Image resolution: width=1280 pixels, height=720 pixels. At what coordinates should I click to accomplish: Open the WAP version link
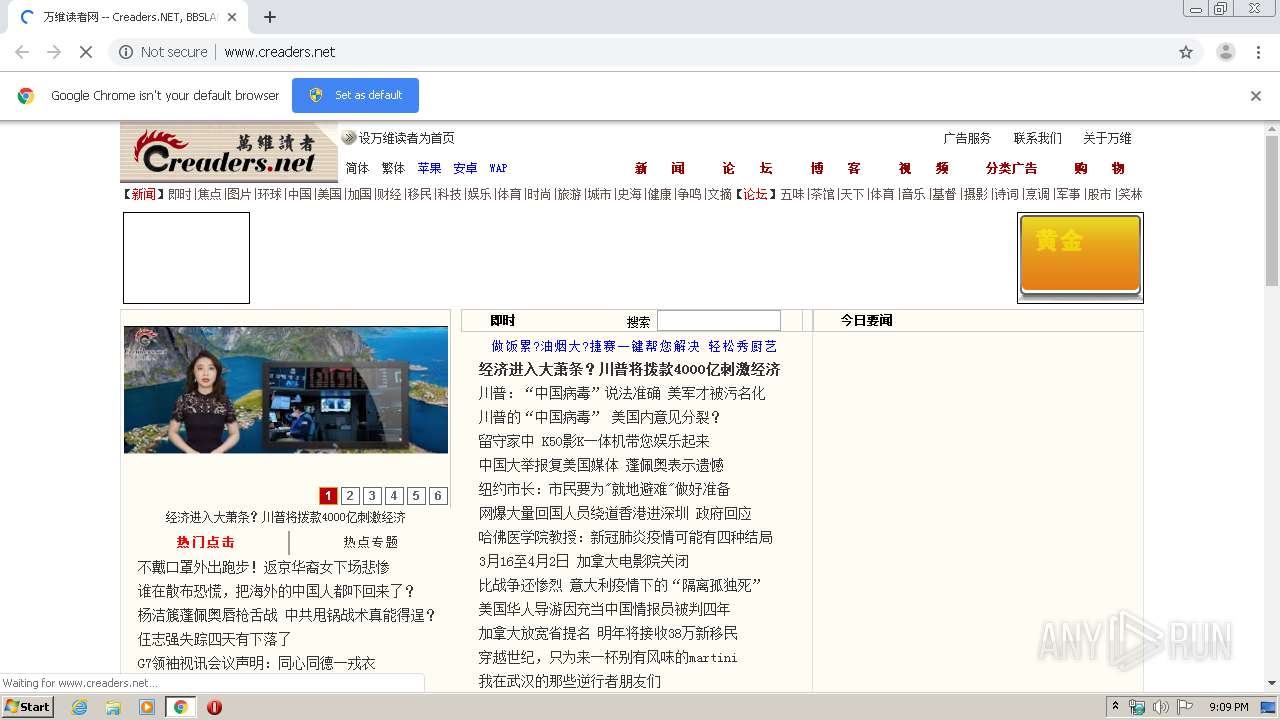tap(498, 168)
